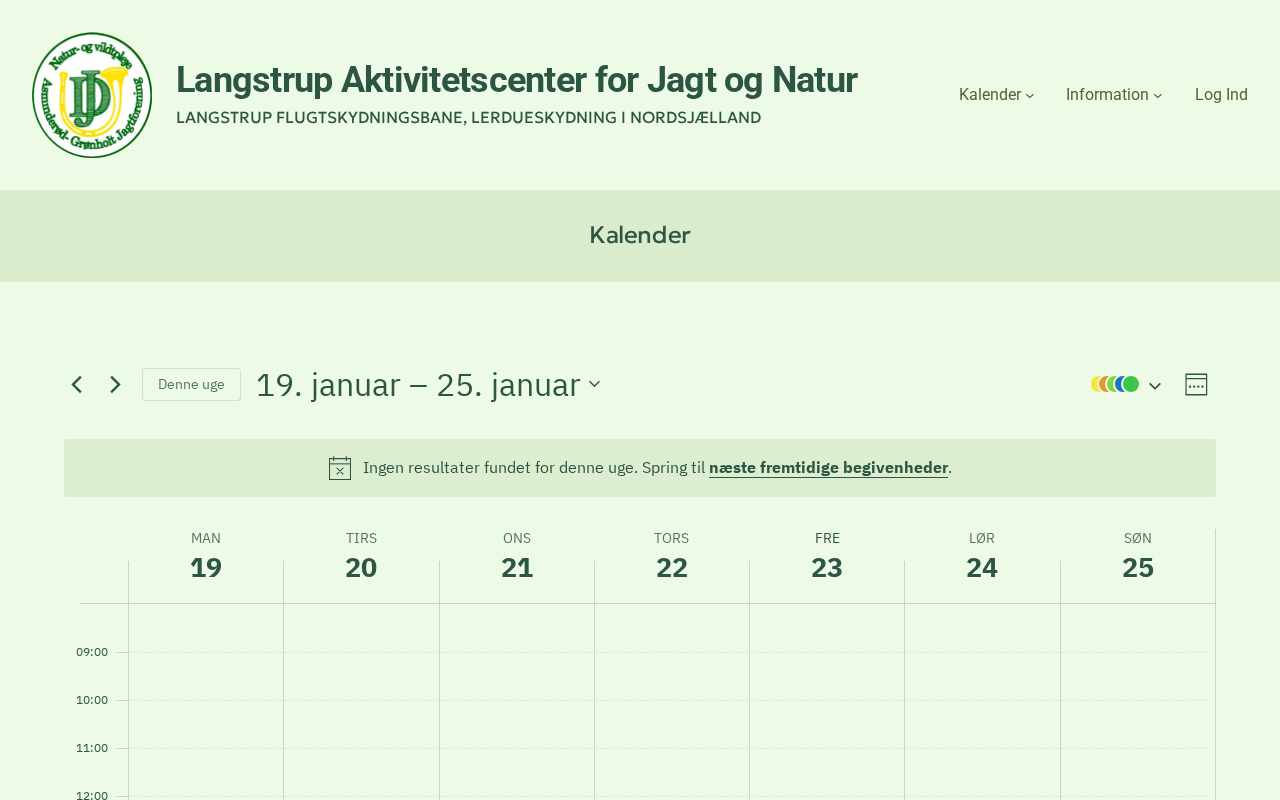Select Wednesday 21 in the week header
Viewport: 1280px width, 800px height.
coord(517,567)
